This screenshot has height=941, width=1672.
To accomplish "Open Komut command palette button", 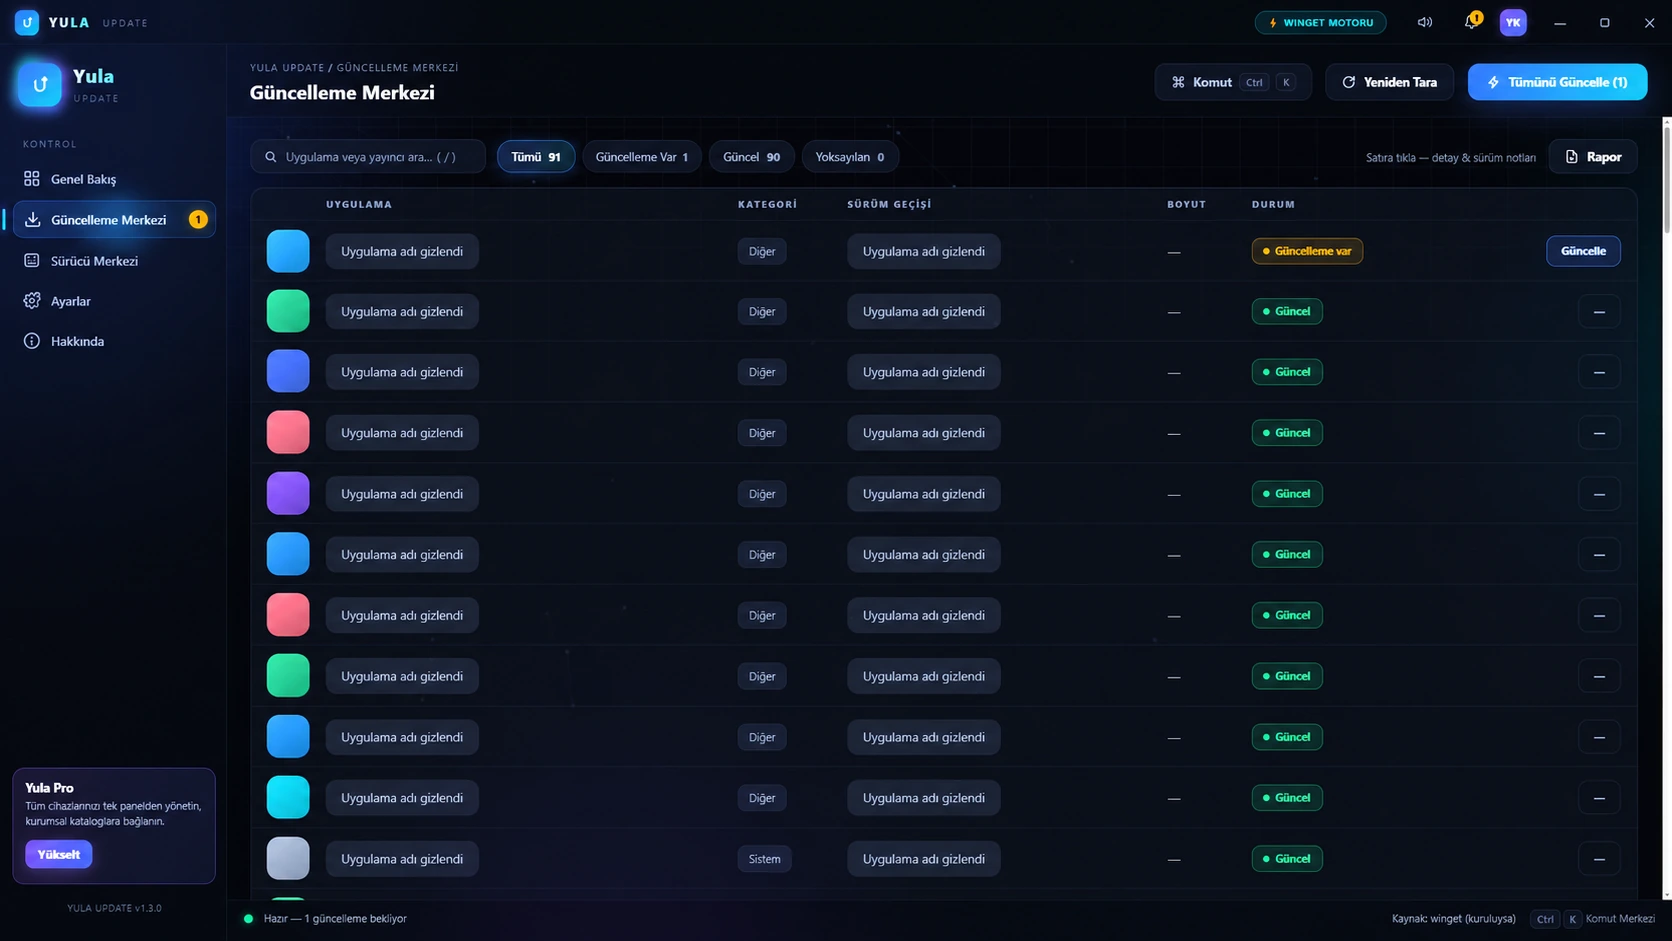I will (x=1233, y=82).
